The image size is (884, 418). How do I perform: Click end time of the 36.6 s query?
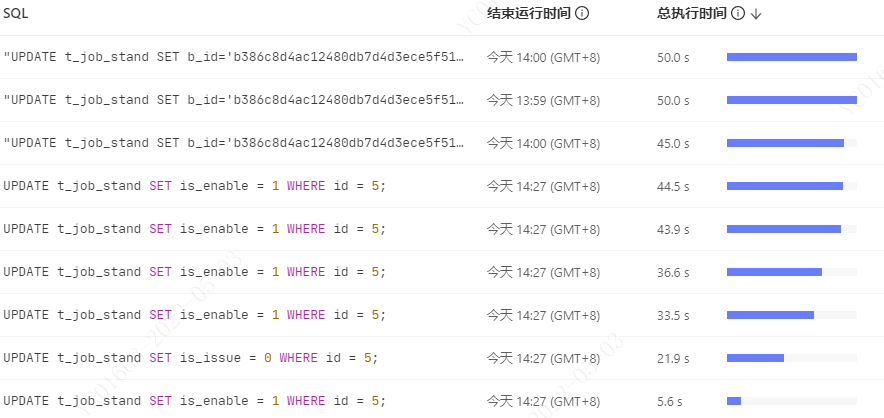pos(543,272)
